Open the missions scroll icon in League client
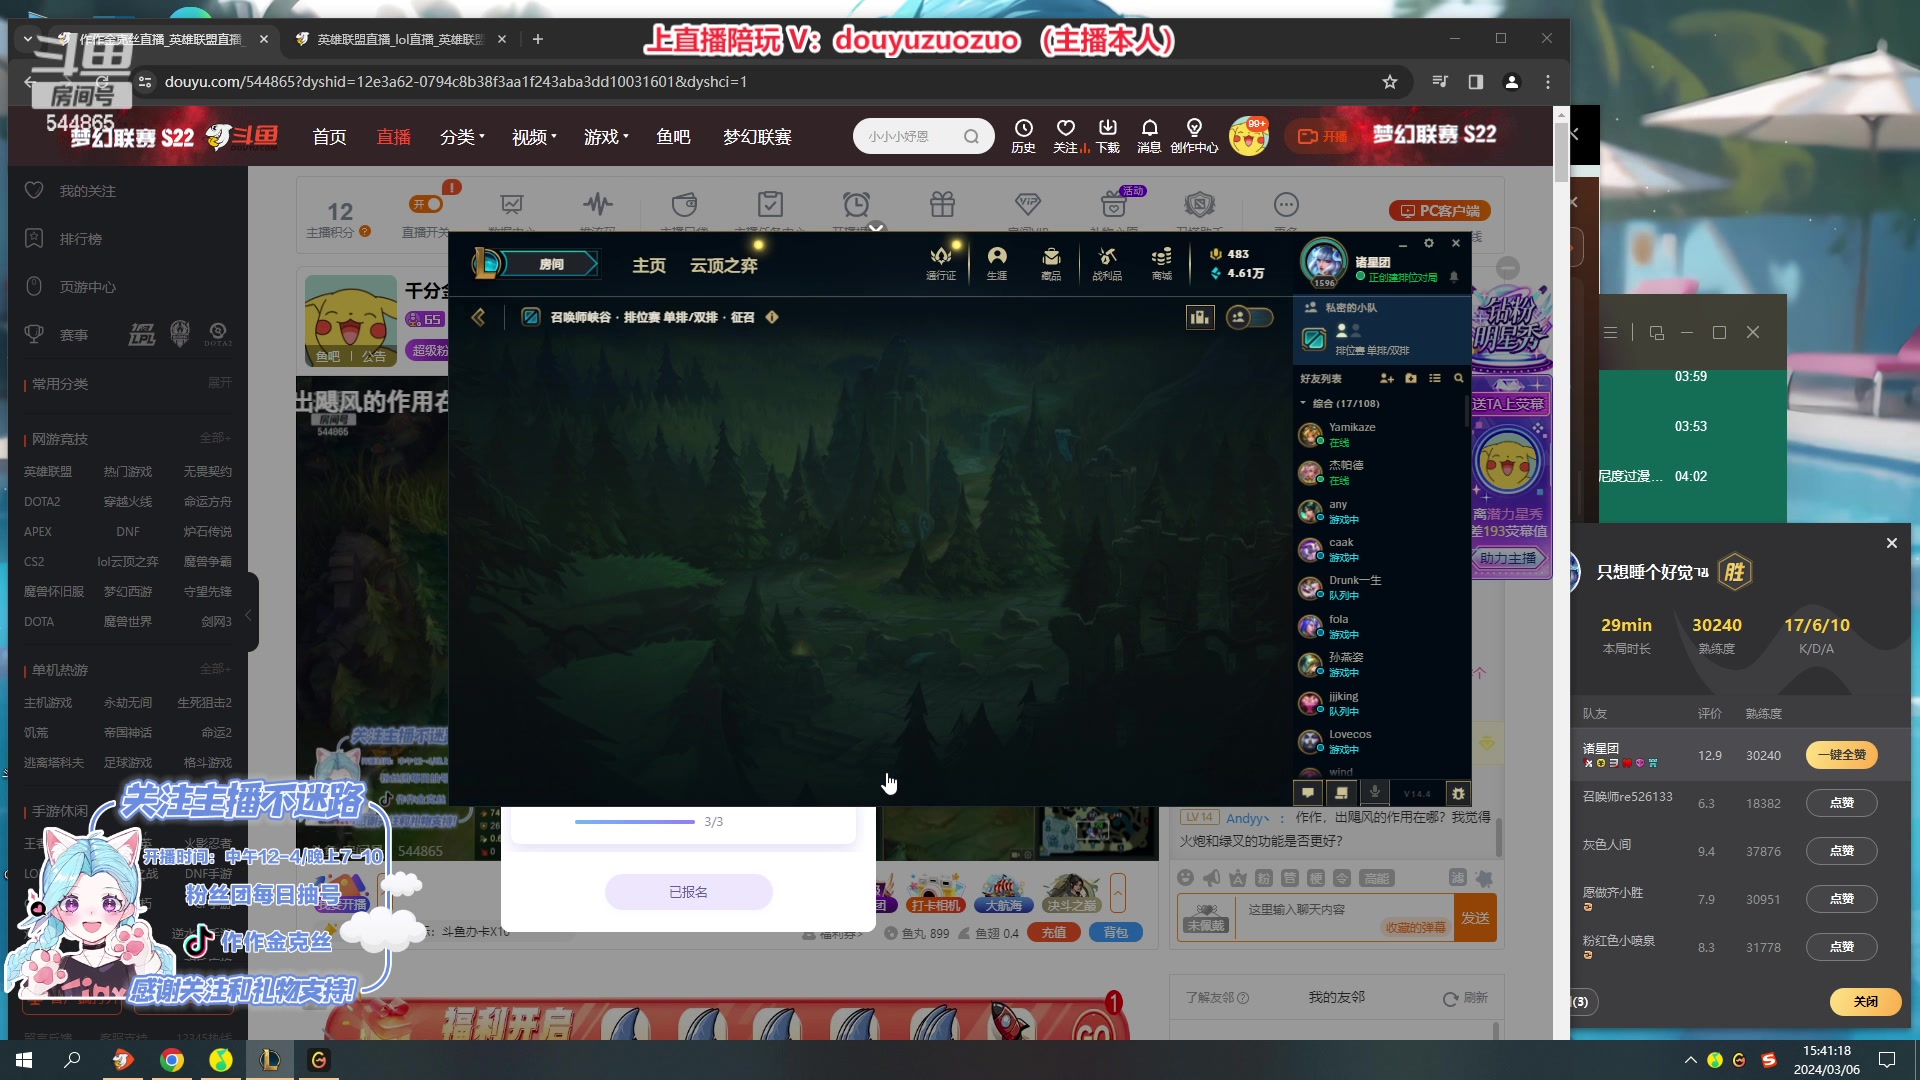This screenshot has height=1080, width=1920. coord(1341,793)
